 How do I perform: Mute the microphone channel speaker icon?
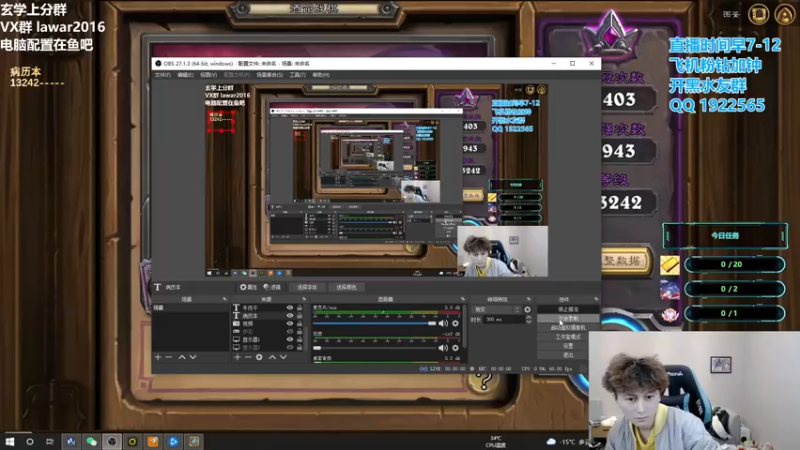443,323
